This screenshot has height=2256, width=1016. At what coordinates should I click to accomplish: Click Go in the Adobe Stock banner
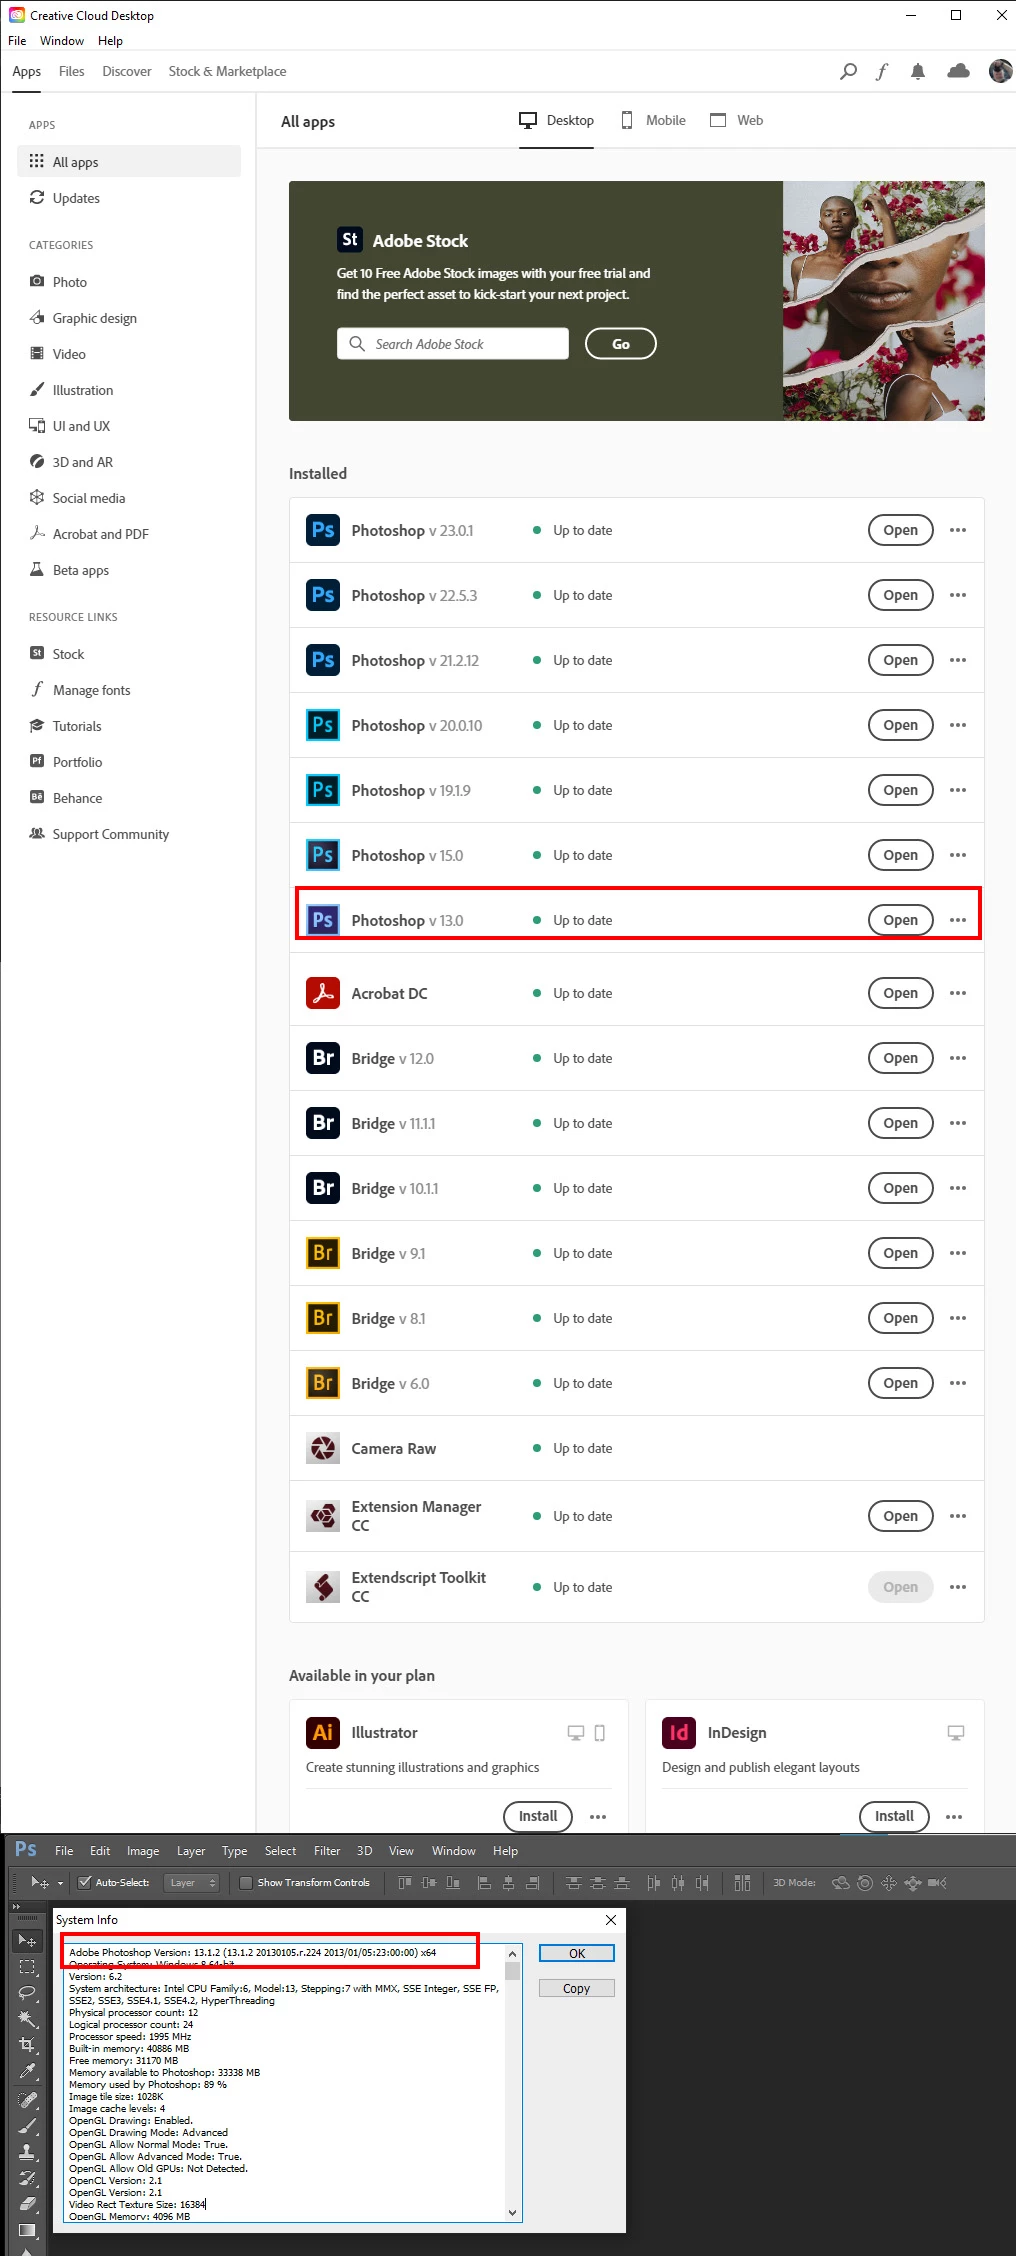coord(621,344)
